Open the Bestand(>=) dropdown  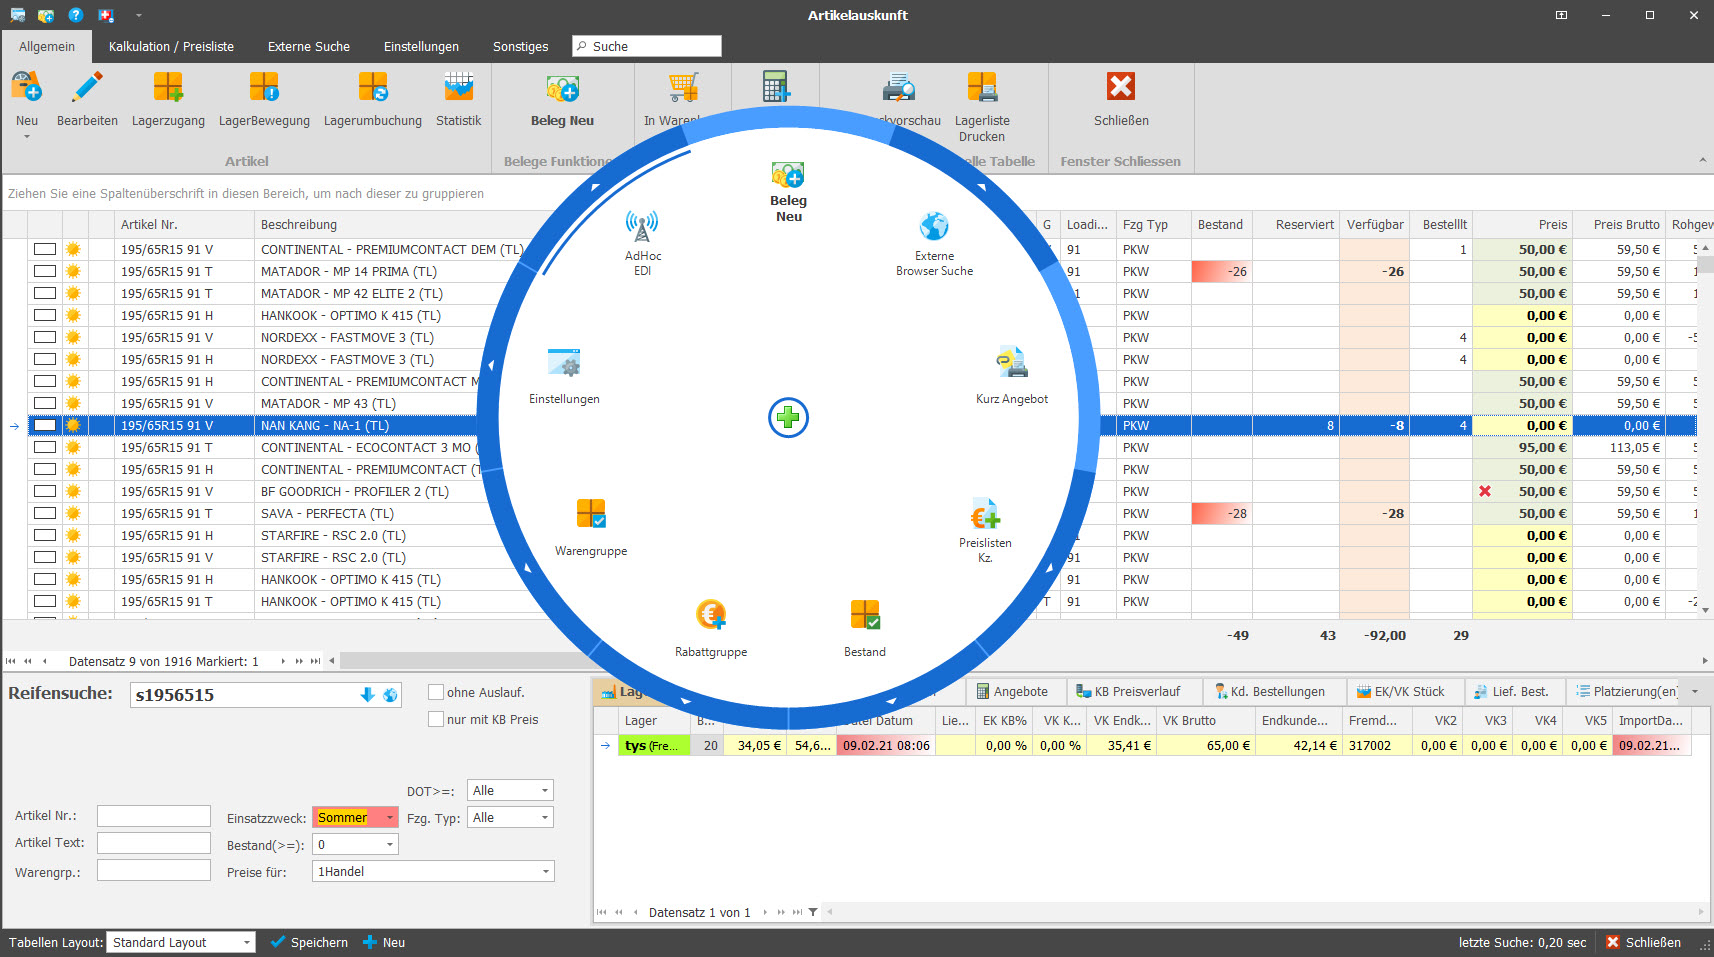389,844
